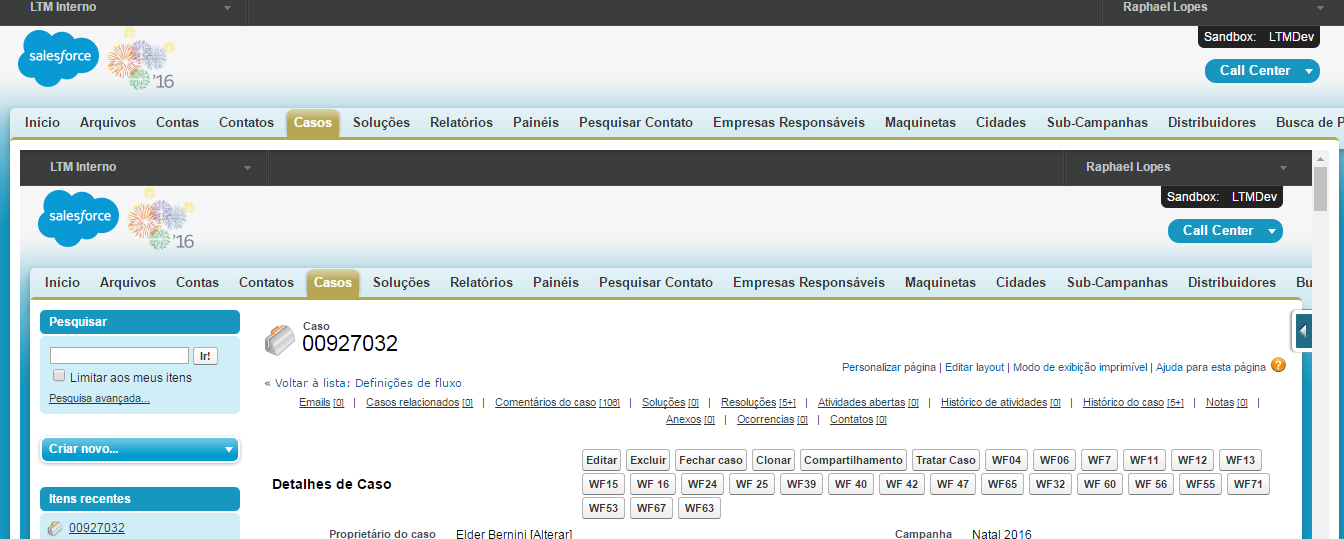Click the outer Sandbox LTMDev label
The width and height of the screenshot is (1344, 539).
(x=1259, y=37)
